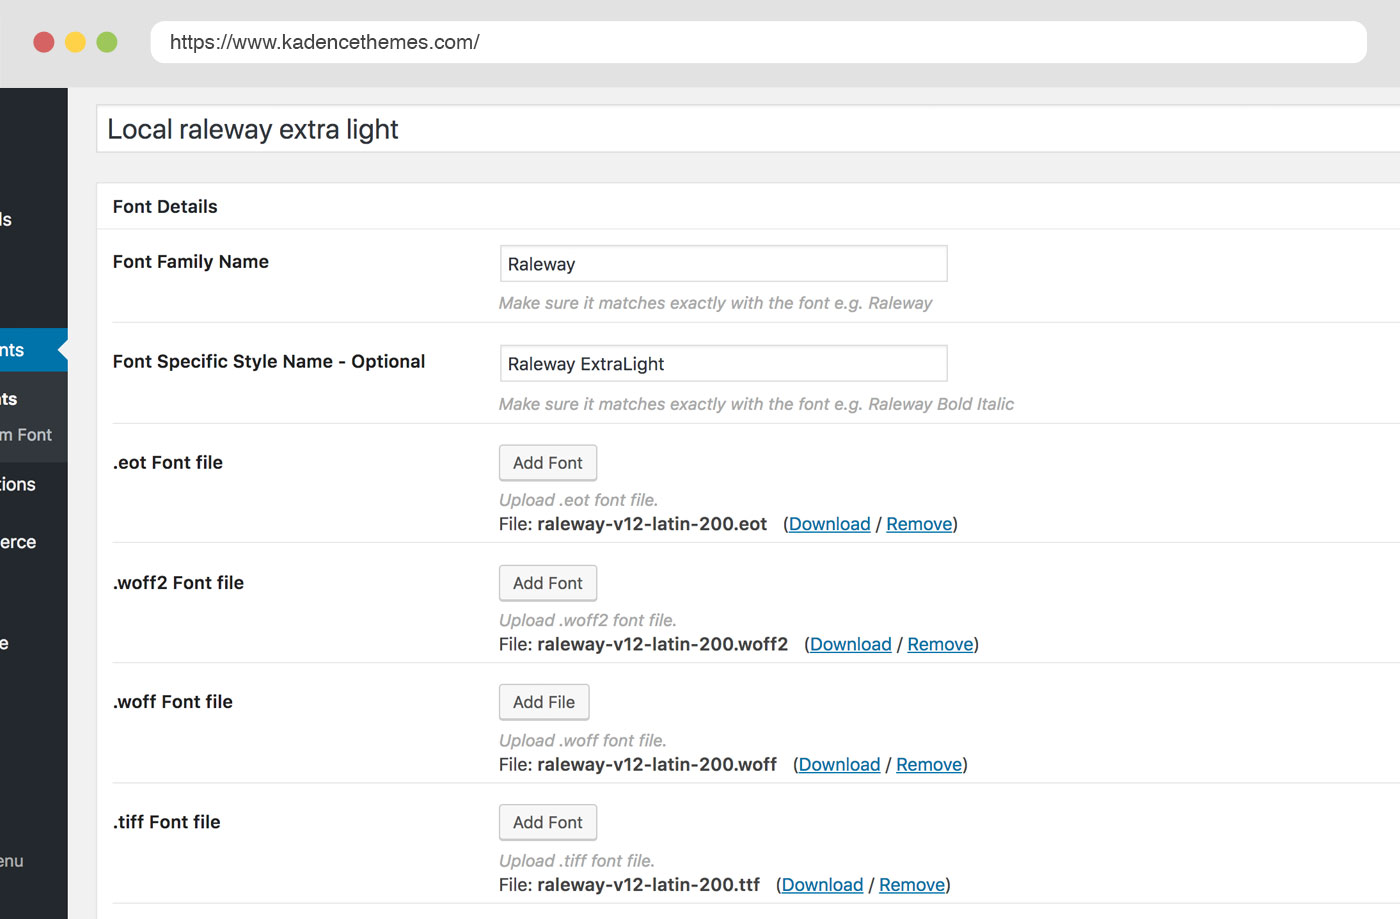The height and width of the screenshot is (919, 1400).
Task: Click the green maximize window dot
Action: (x=107, y=42)
